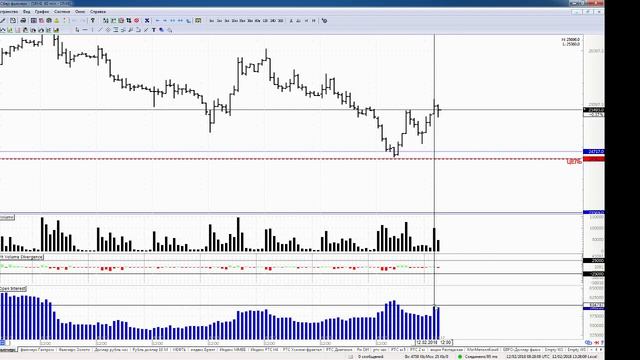640x360 pixels.
Task: Click the blue icon at chart bottom-right
Action: 588,342
